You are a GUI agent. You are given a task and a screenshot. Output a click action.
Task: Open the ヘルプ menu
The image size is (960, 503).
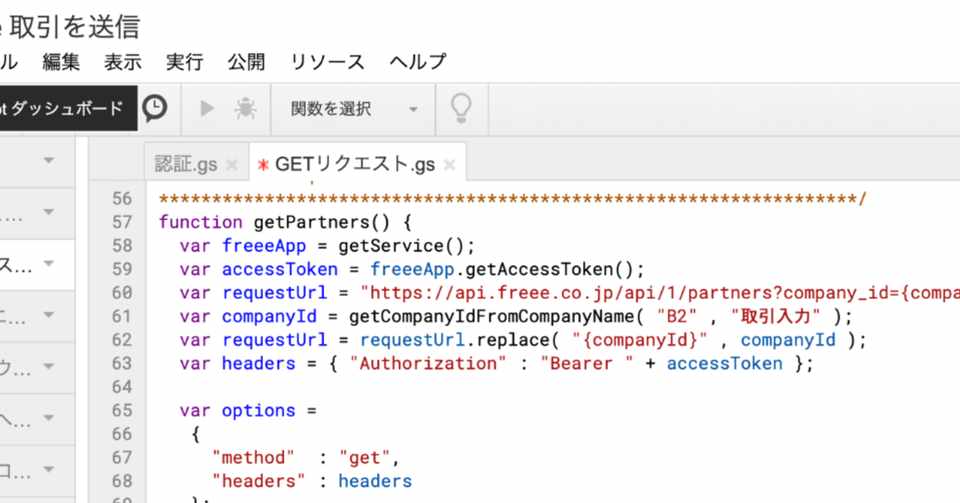pyautogui.click(x=418, y=62)
